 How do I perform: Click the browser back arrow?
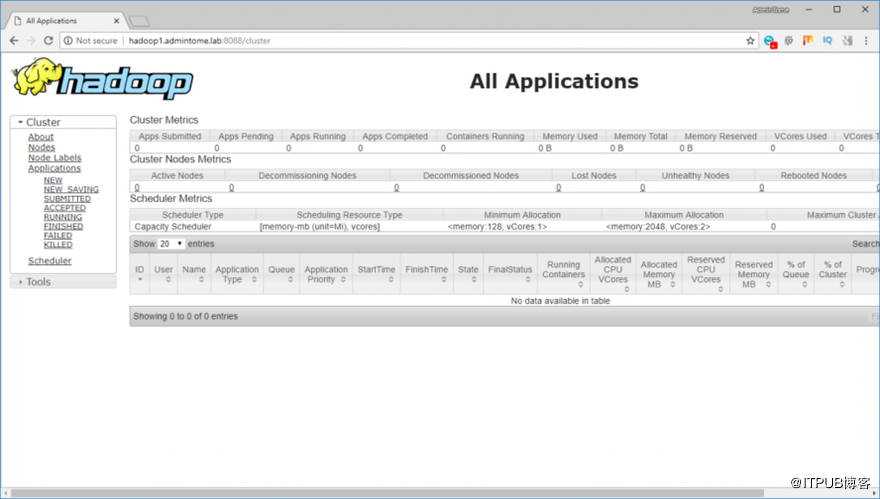(x=14, y=40)
